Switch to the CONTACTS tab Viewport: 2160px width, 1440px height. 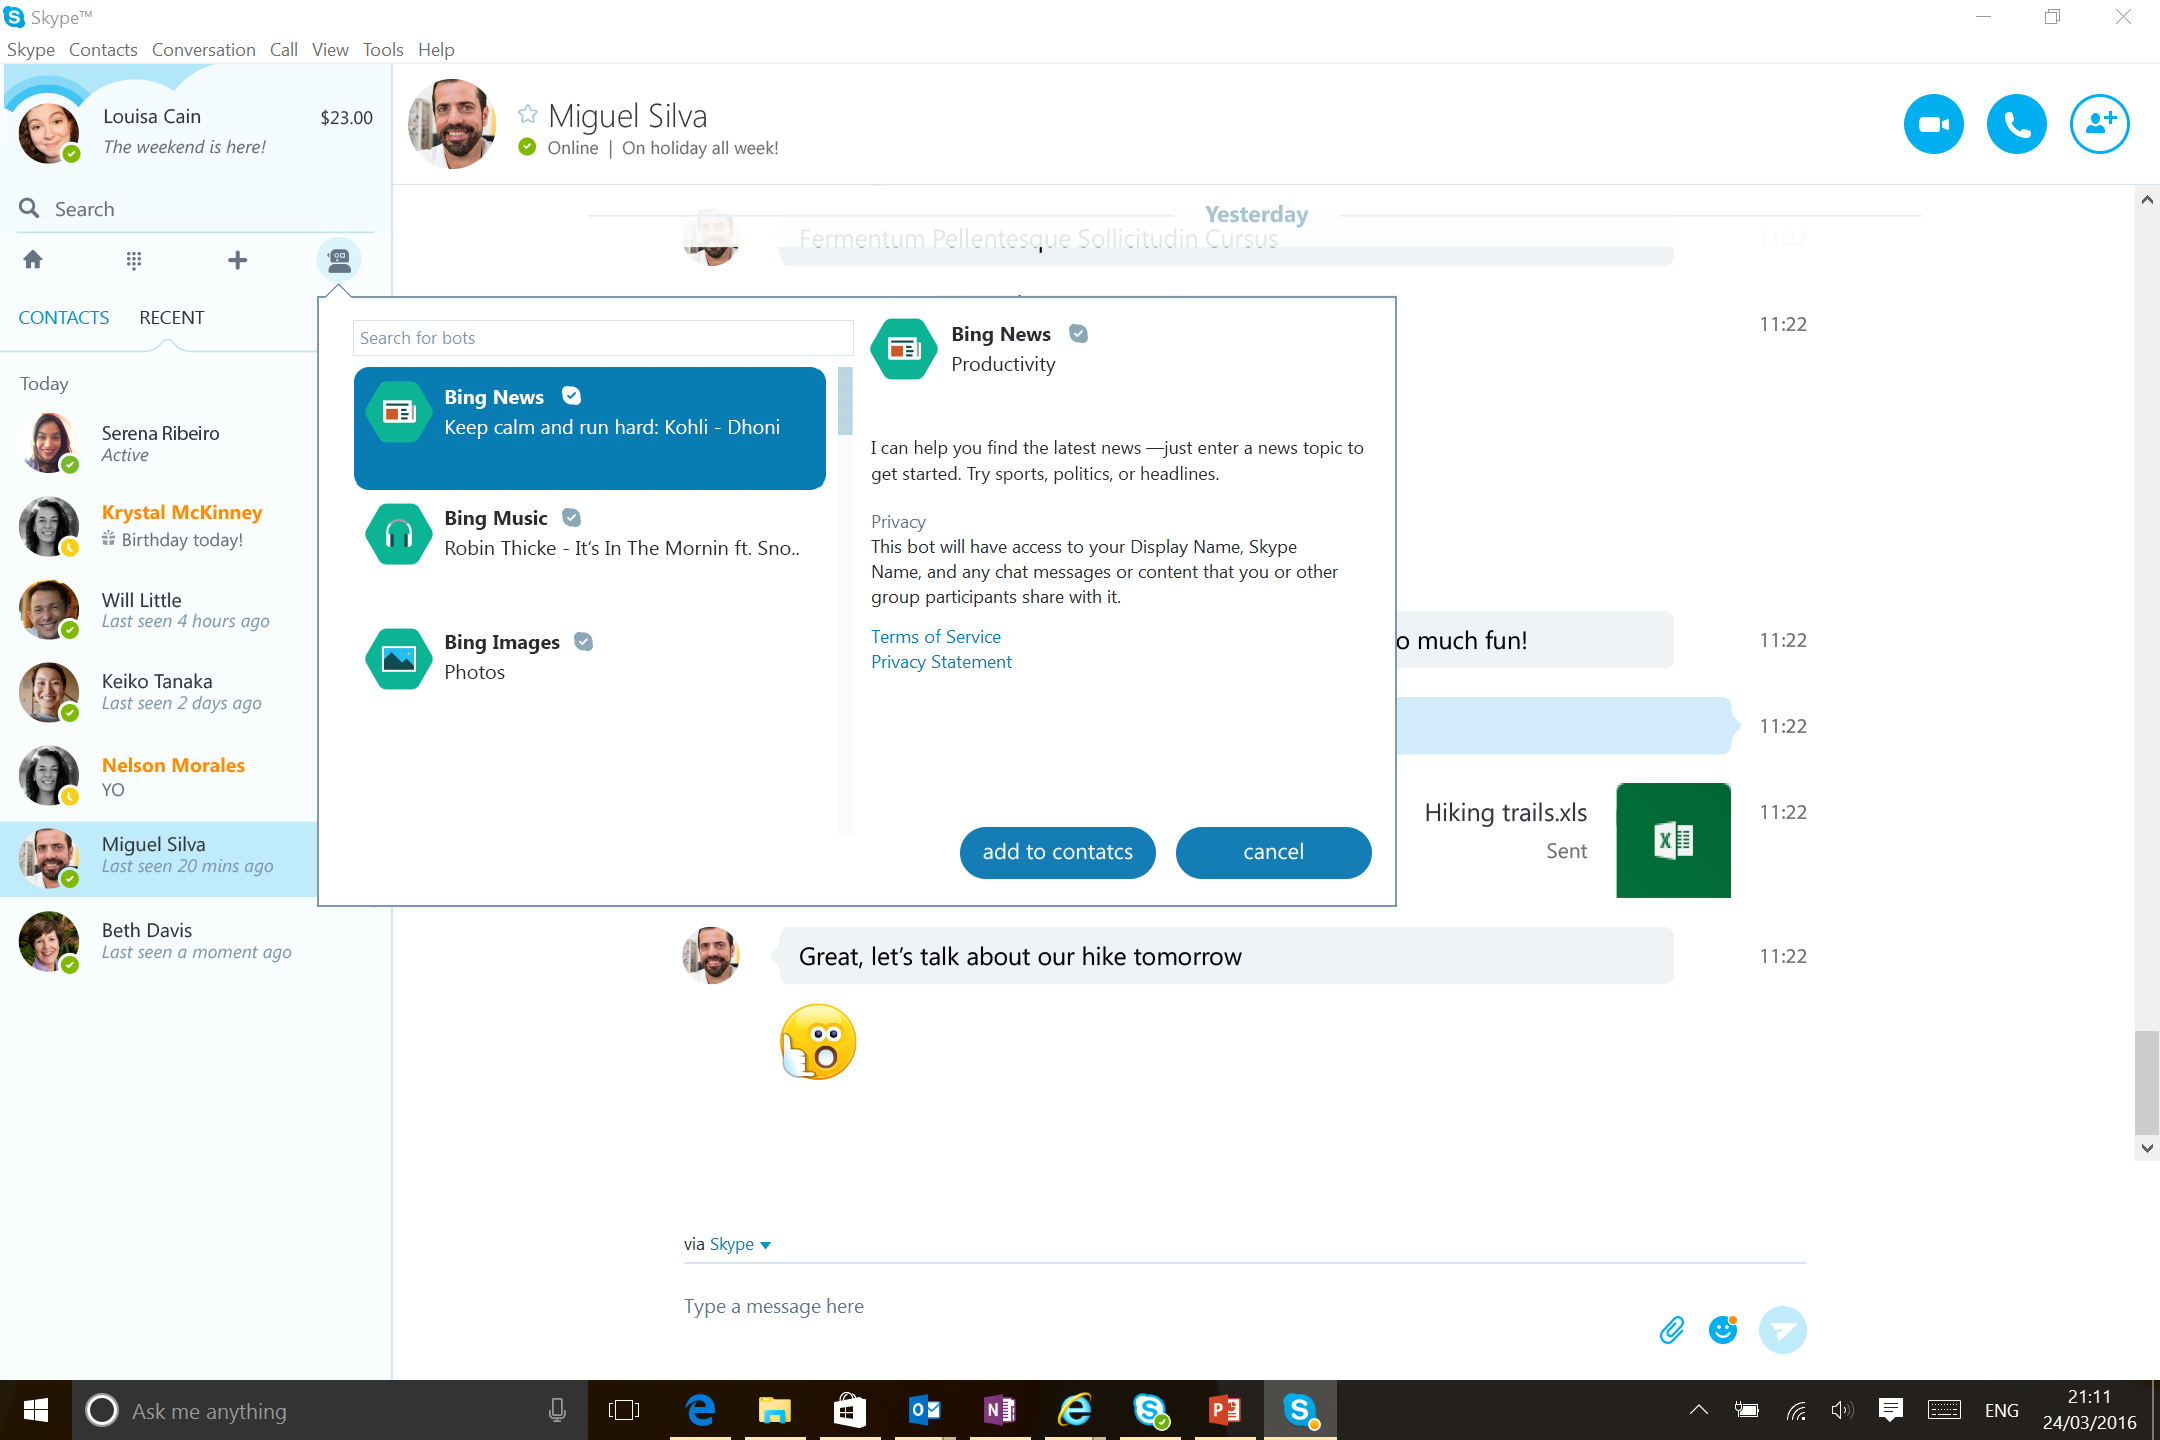[x=63, y=317]
